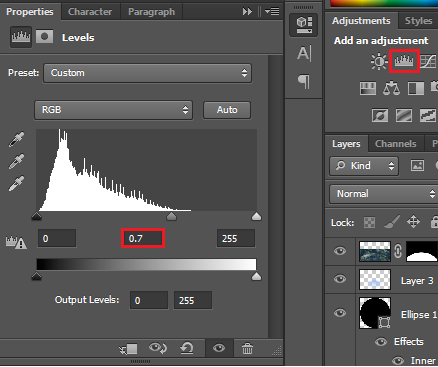Add a Color Balance adjustment
This screenshot has width=438, height=367.
[391, 88]
